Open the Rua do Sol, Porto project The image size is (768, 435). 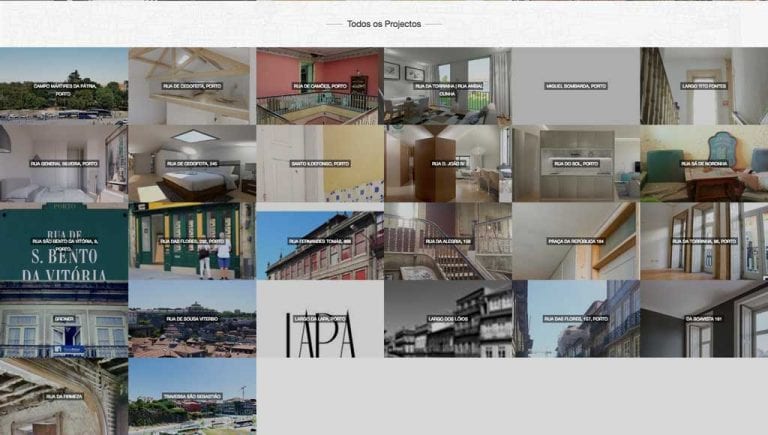pyautogui.click(x=576, y=163)
